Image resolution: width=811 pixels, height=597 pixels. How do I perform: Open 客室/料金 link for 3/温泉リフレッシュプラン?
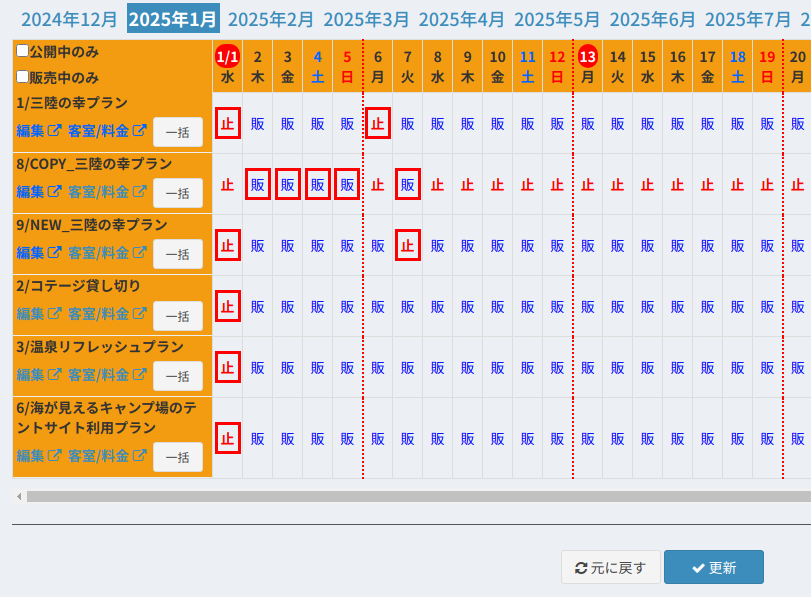pos(107,375)
